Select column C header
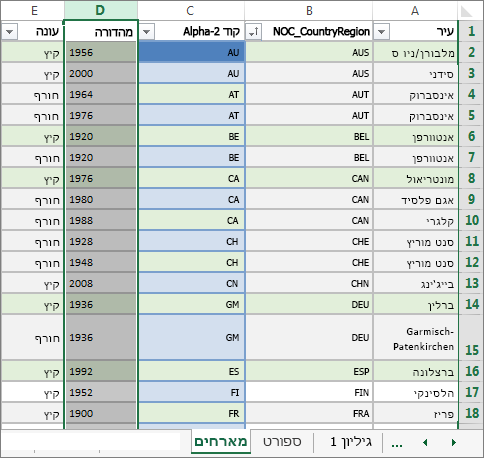 [x=191, y=11]
